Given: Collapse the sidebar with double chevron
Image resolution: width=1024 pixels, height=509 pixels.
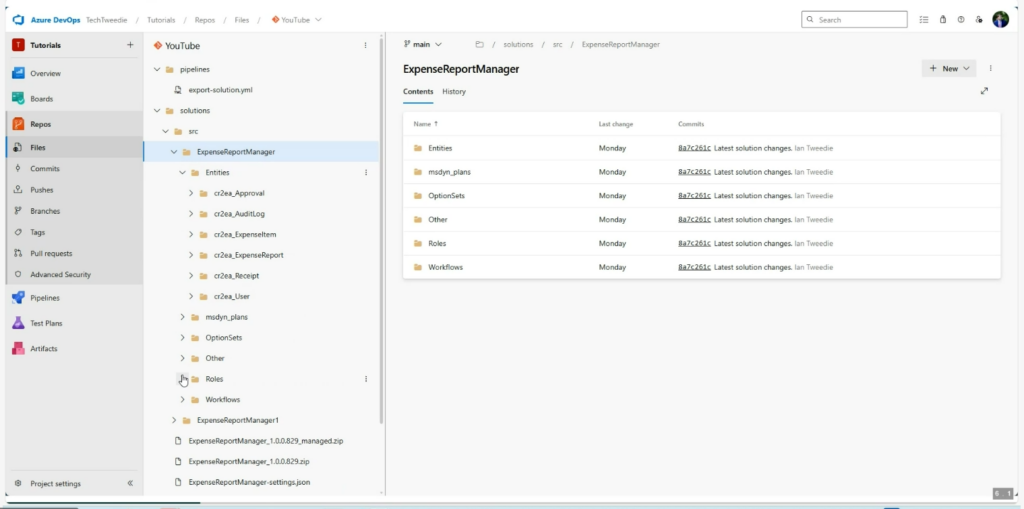Looking at the screenshot, I should [130, 483].
